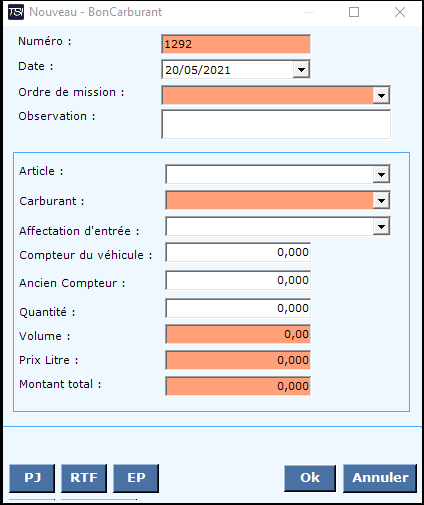
Task: Click into the Observation text box
Action: click(x=276, y=124)
